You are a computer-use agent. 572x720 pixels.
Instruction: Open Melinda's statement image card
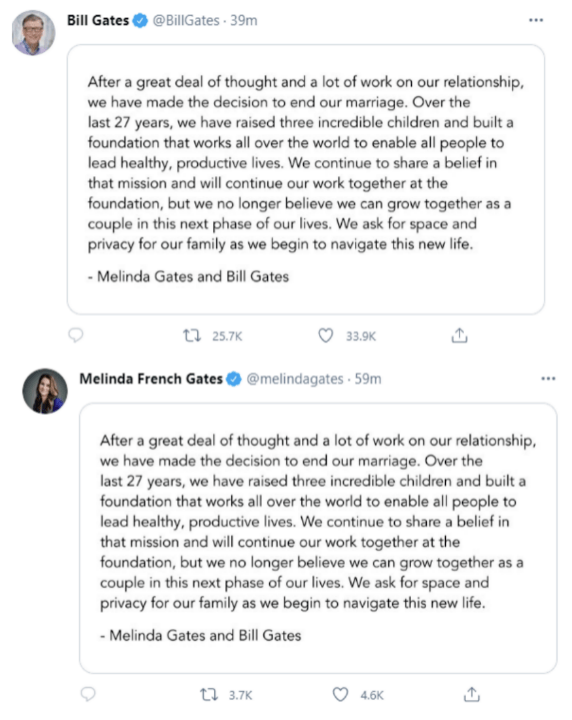pyautogui.click(x=318, y=538)
